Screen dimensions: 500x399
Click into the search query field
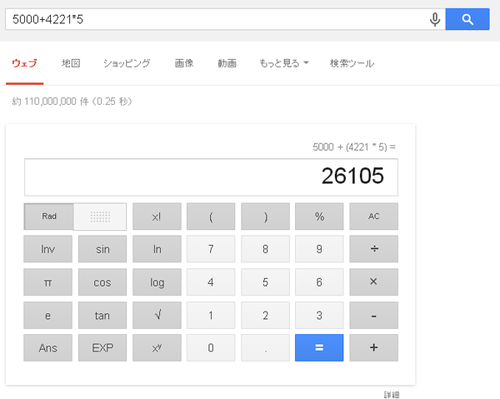pyautogui.click(x=217, y=20)
